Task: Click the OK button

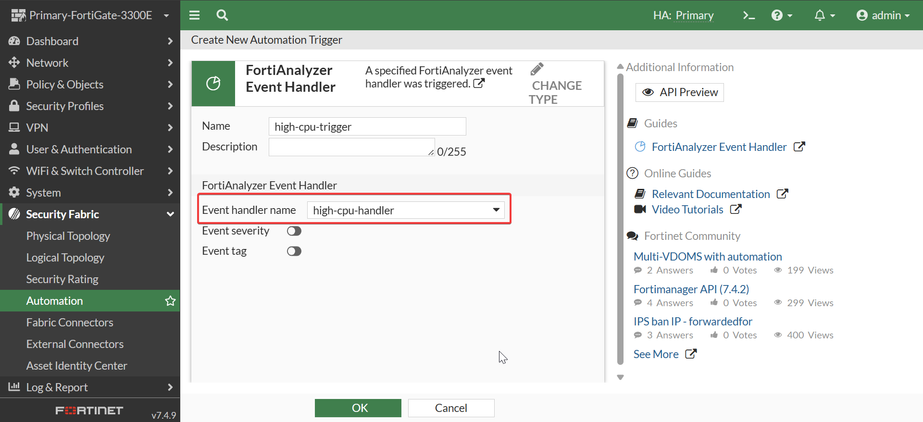Action: click(x=358, y=408)
